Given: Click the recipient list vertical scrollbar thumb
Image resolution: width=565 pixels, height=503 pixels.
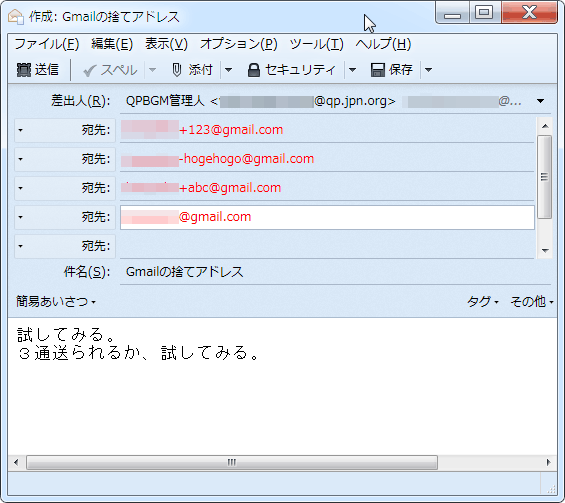Looking at the screenshot, I should [x=545, y=177].
